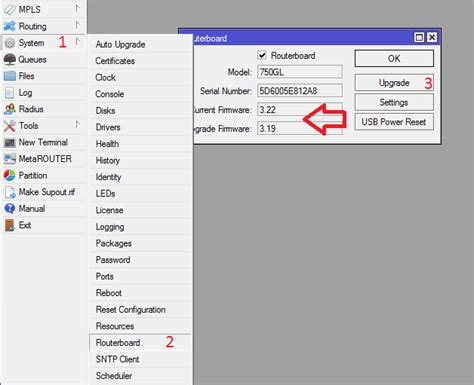Click the New Terminal screen icon
Screen dimensions: 474x385
(10, 142)
